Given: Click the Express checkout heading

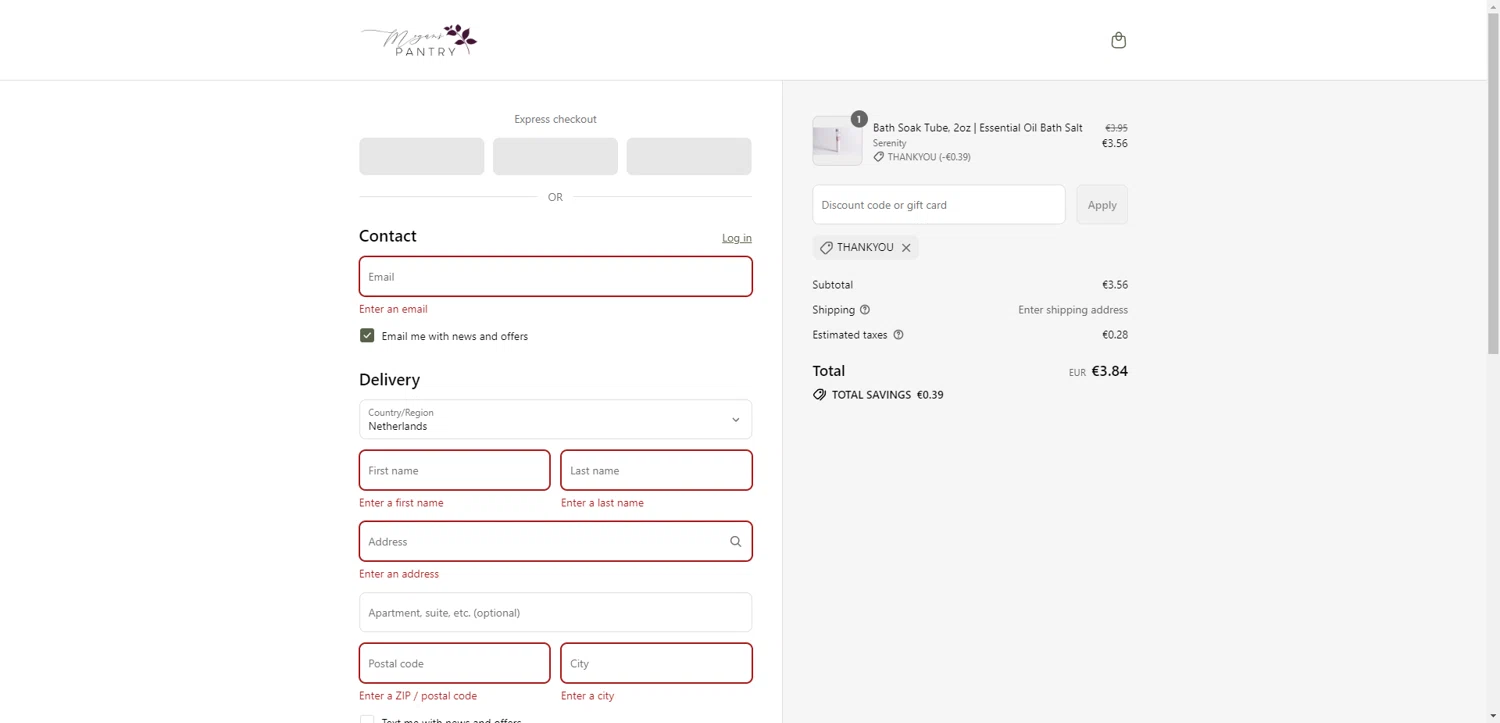Looking at the screenshot, I should tap(555, 119).
